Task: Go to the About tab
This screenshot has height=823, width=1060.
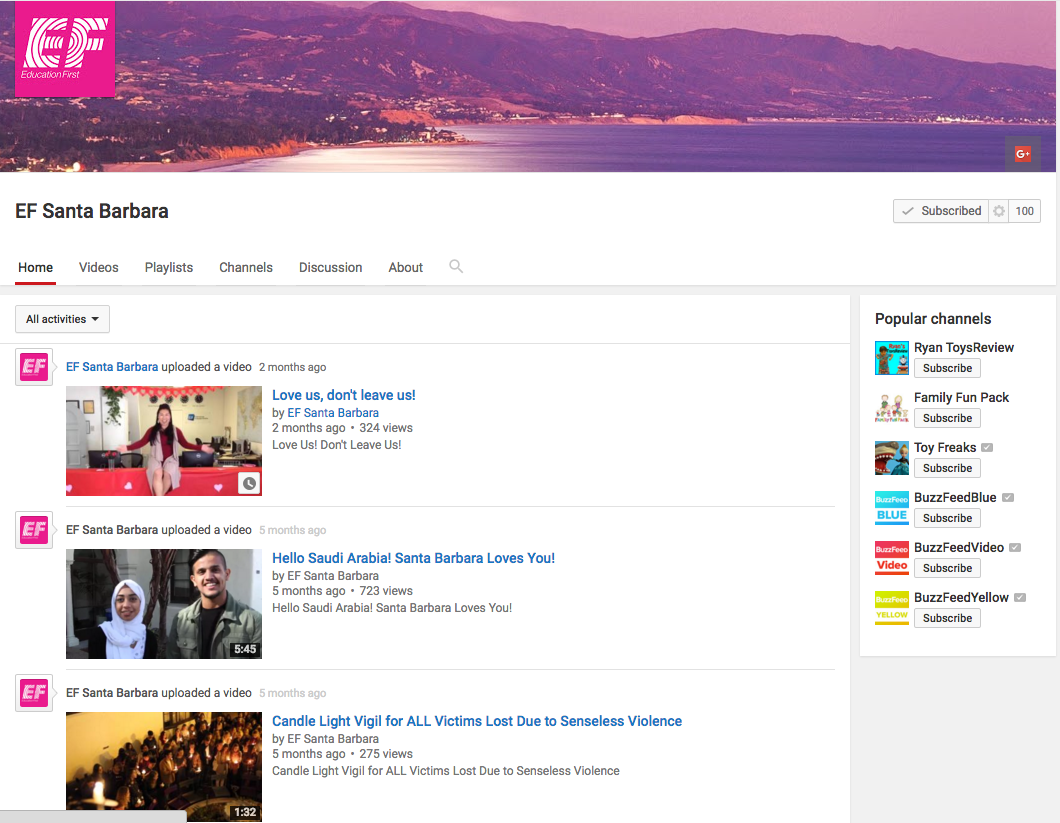Action: (406, 268)
